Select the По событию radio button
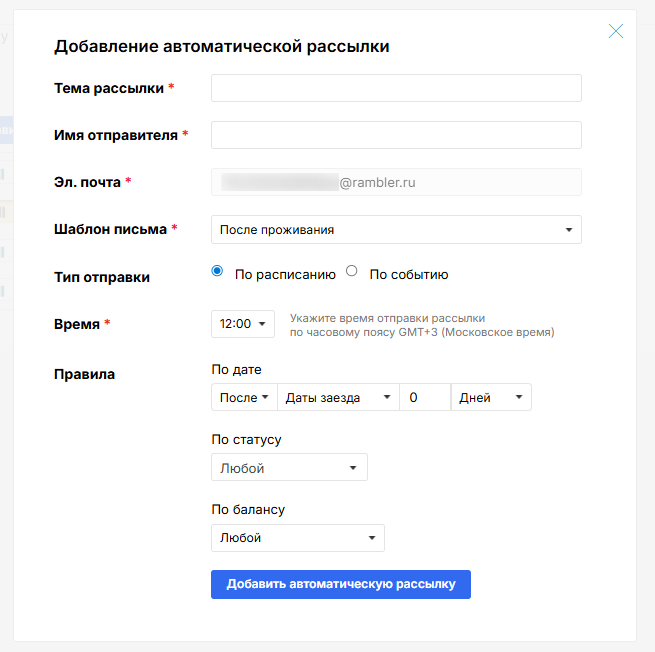The height and width of the screenshot is (652, 655). pyautogui.click(x=352, y=271)
